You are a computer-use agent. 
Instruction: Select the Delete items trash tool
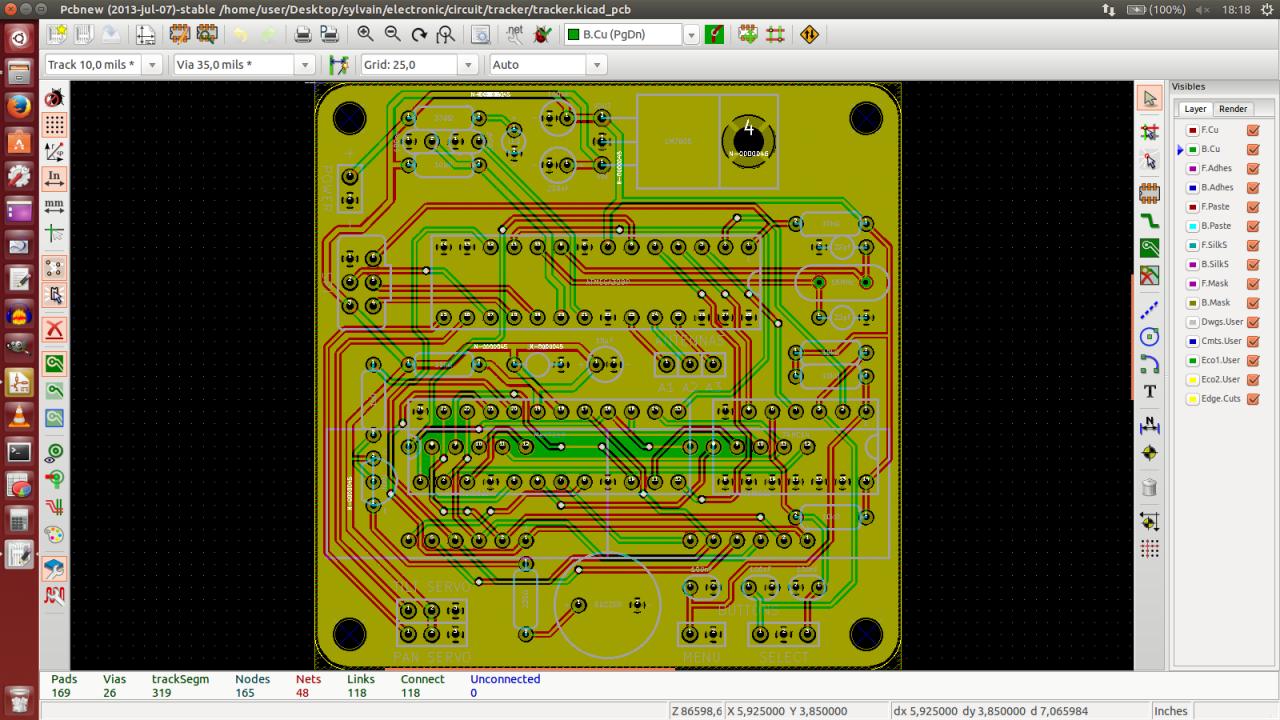tap(1150, 488)
